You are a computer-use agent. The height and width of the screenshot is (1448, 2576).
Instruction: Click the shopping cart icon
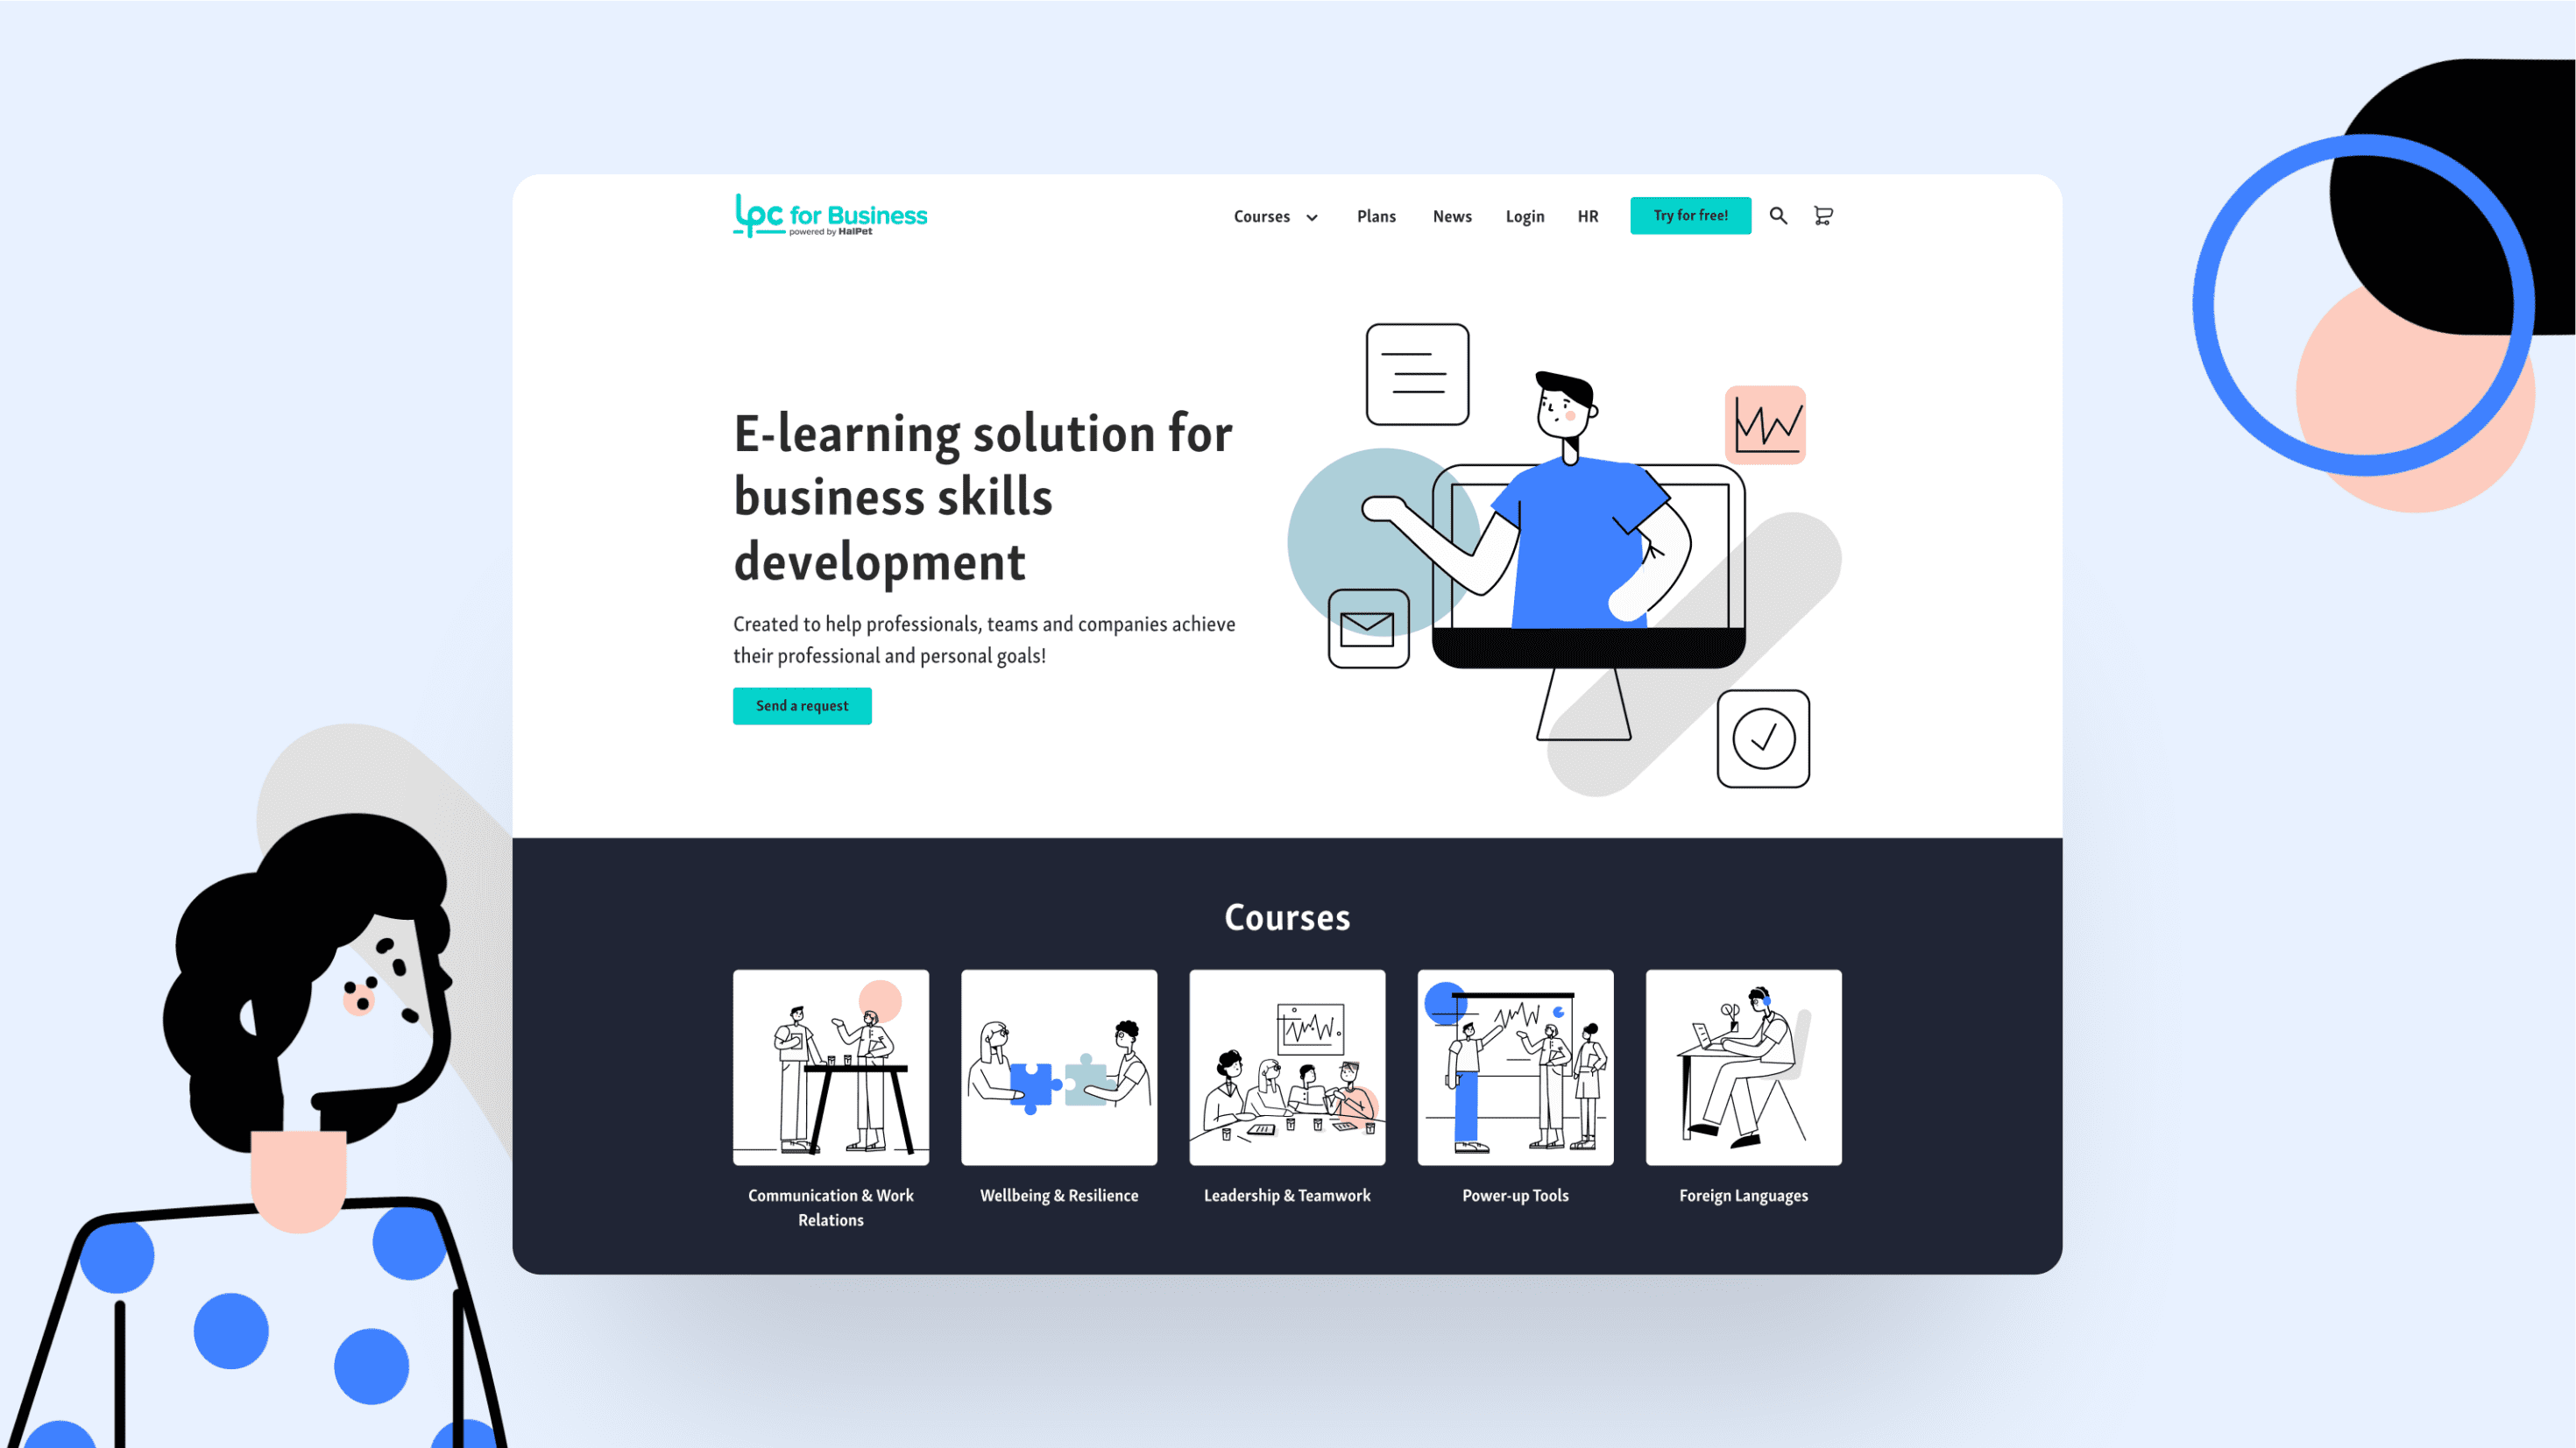[1824, 214]
